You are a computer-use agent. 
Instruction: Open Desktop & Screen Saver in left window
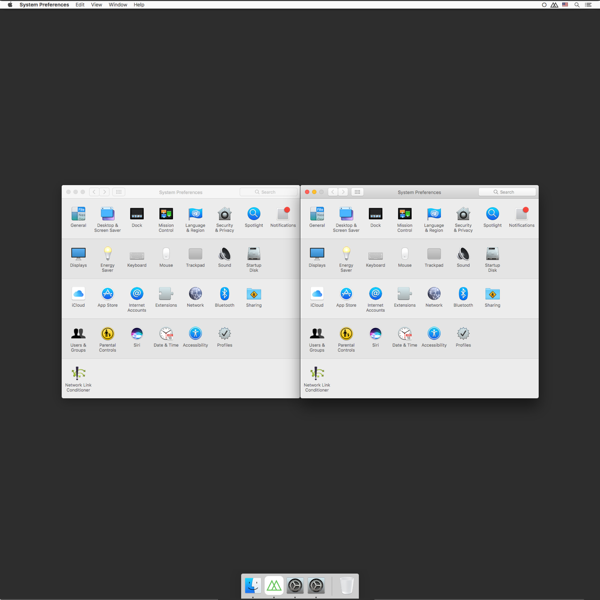pos(108,219)
